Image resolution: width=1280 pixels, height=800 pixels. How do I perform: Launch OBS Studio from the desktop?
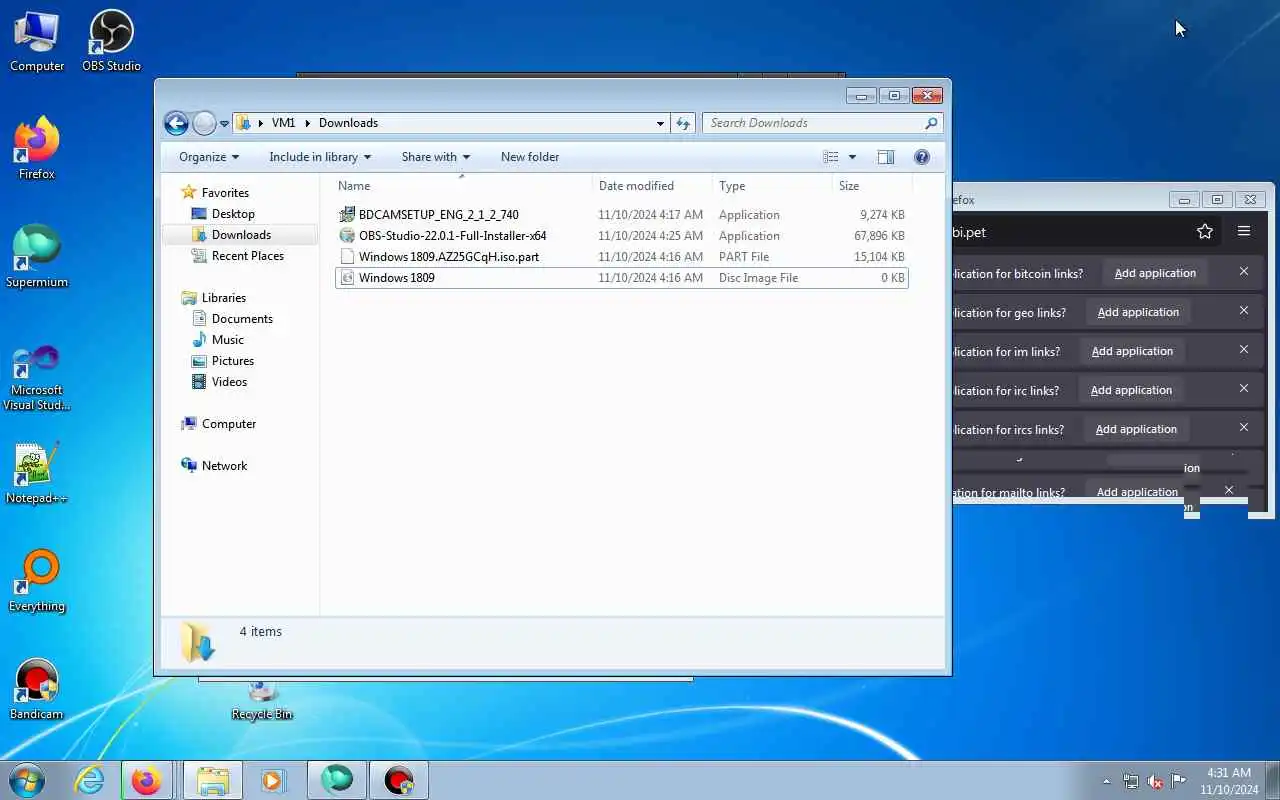click(111, 41)
